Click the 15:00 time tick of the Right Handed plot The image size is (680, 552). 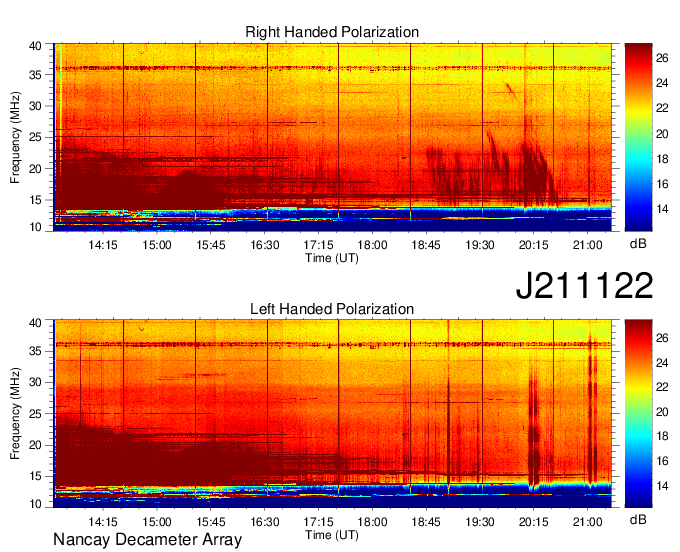coord(157,245)
